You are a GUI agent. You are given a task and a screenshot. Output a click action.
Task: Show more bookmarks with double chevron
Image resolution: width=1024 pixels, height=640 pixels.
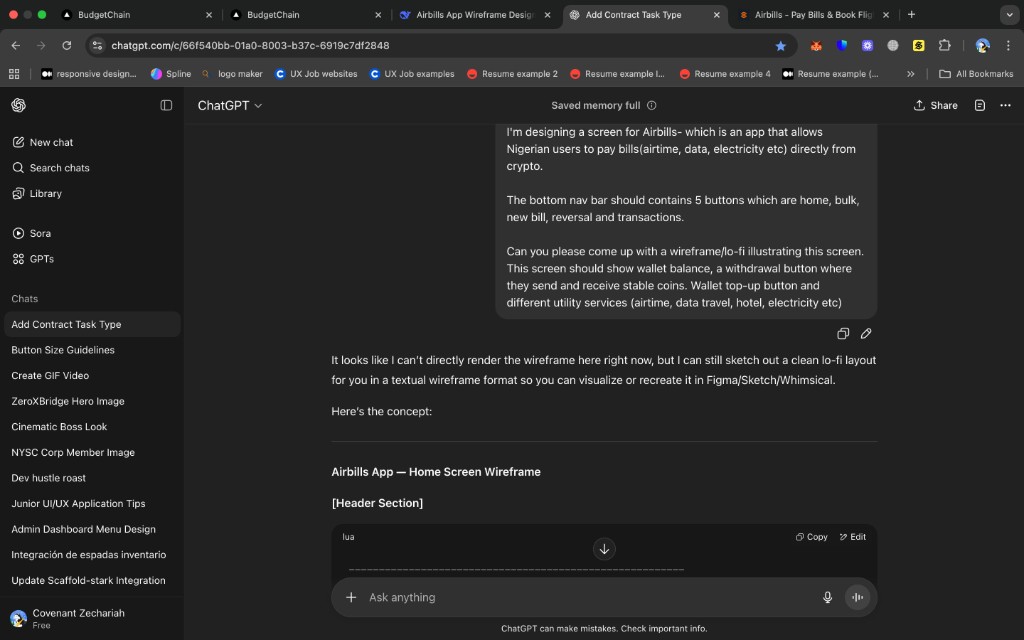click(910, 74)
